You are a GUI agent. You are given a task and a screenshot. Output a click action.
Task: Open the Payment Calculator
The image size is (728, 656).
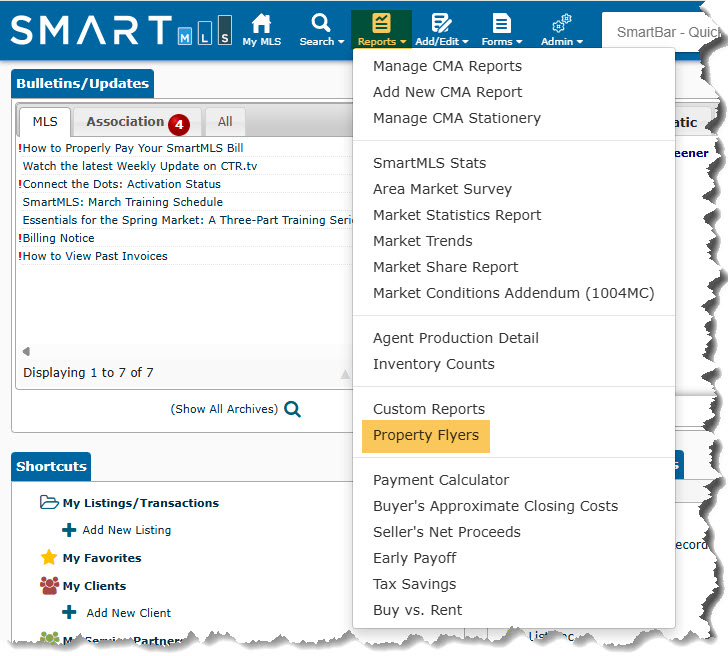(441, 480)
